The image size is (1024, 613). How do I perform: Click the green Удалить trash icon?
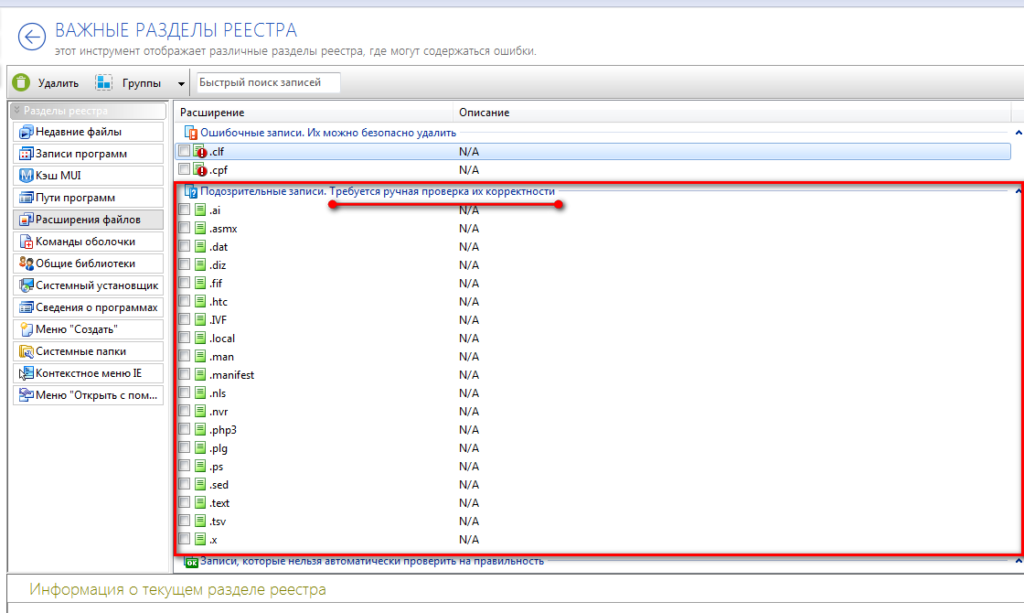click(x=22, y=83)
